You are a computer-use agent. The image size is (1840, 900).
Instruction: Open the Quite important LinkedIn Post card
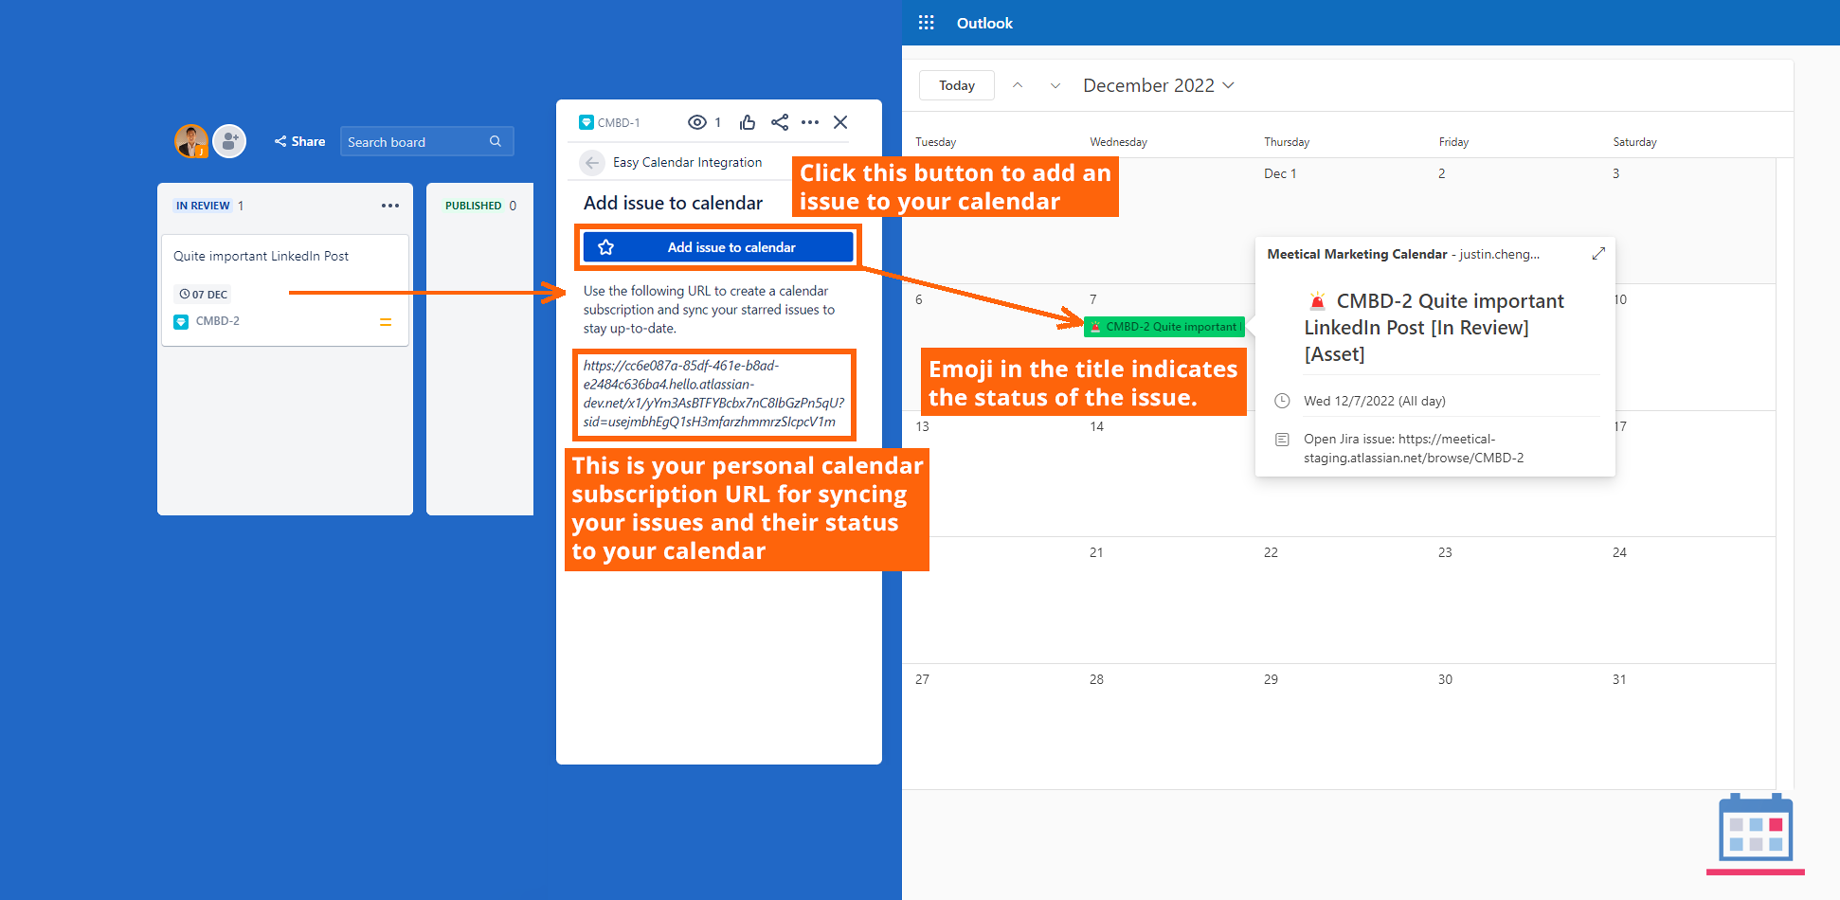coord(285,290)
